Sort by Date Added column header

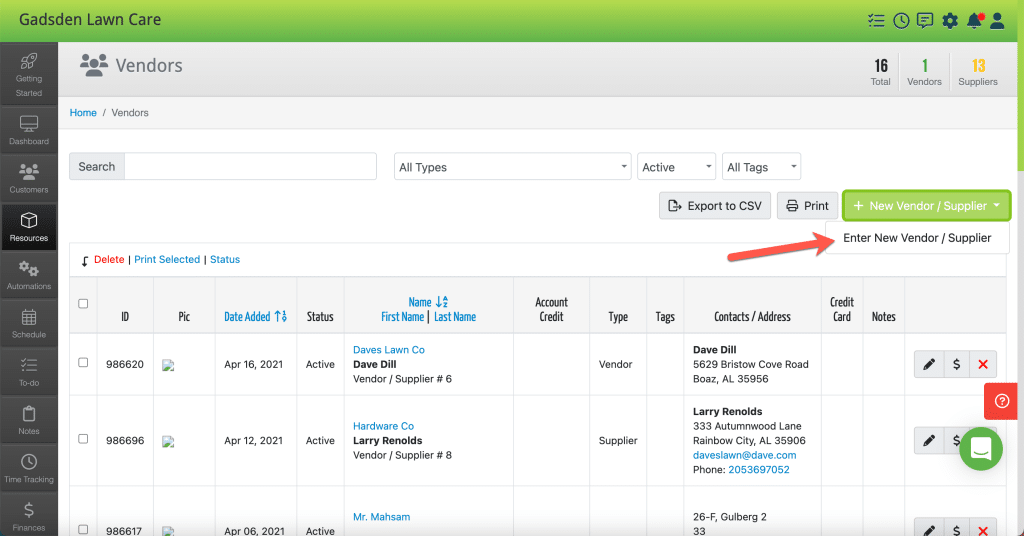point(248,317)
